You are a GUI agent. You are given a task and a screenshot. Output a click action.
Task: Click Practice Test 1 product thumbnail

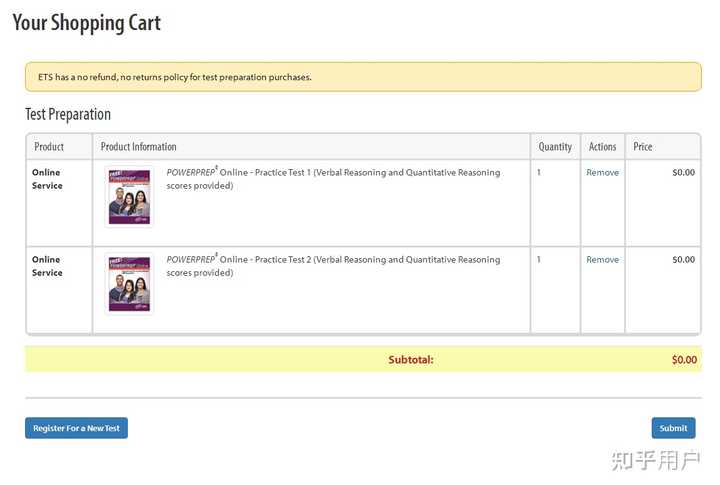[x=129, y=196]
